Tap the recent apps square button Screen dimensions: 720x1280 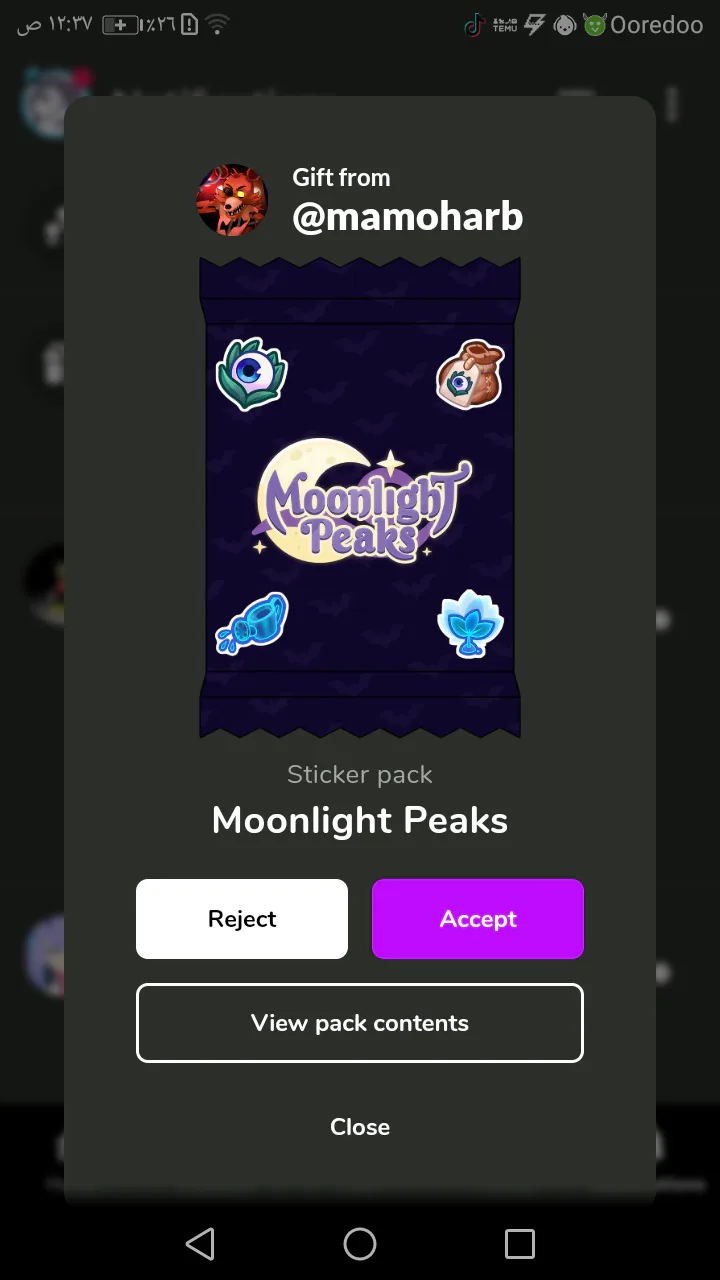520,1244
